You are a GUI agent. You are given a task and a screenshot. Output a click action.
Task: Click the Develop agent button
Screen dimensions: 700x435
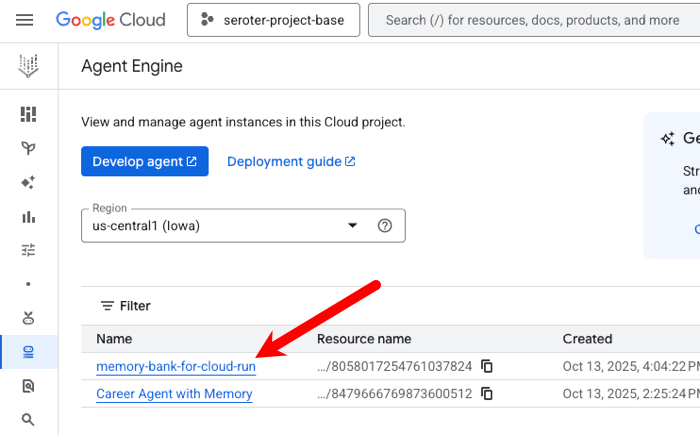(x=144, y=161)
